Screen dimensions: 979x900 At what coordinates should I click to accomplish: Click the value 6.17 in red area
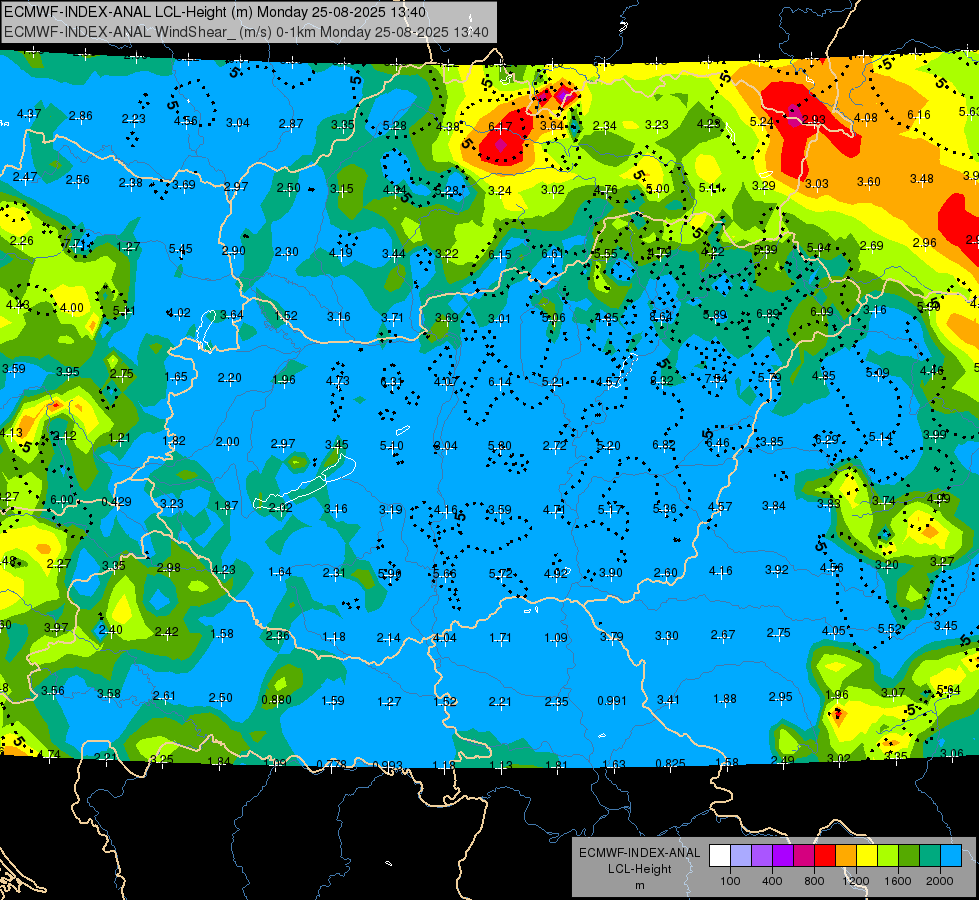pyautogui.click(x=500, y=127)
